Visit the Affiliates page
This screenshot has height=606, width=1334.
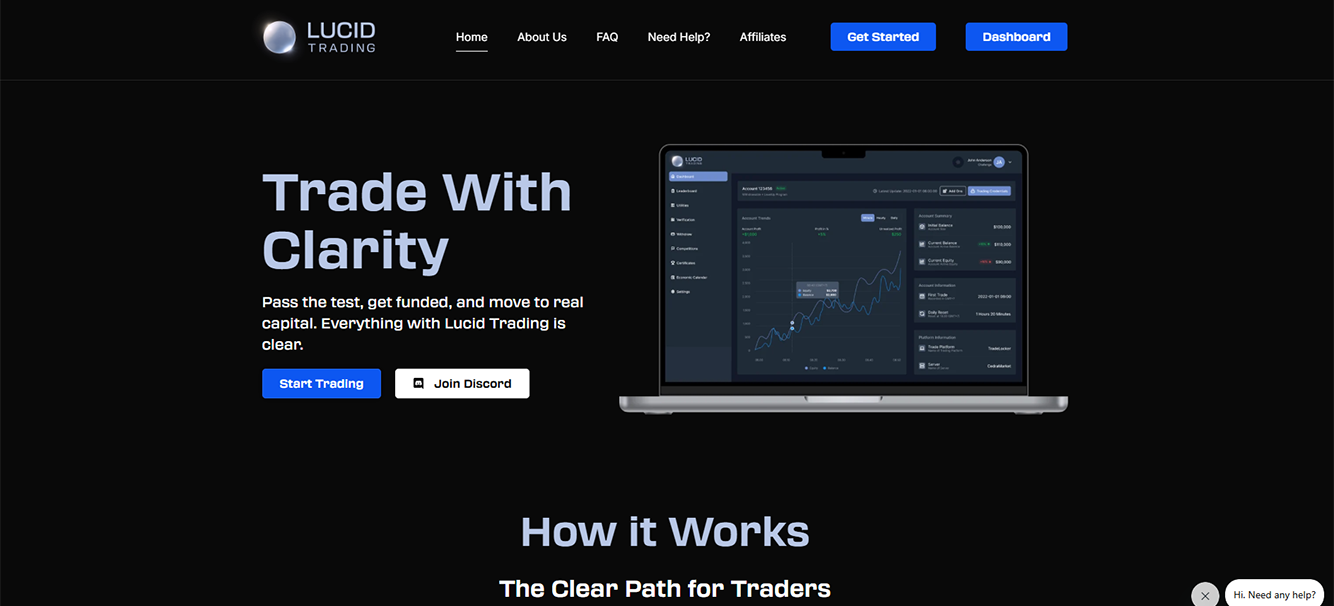pos(763,37)
